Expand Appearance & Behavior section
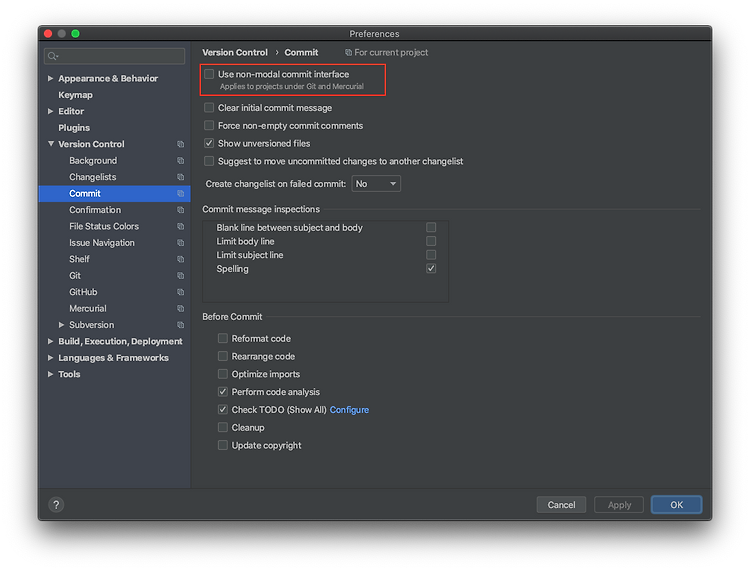Viewport: 750px width, 571px height. pos(51,78)
